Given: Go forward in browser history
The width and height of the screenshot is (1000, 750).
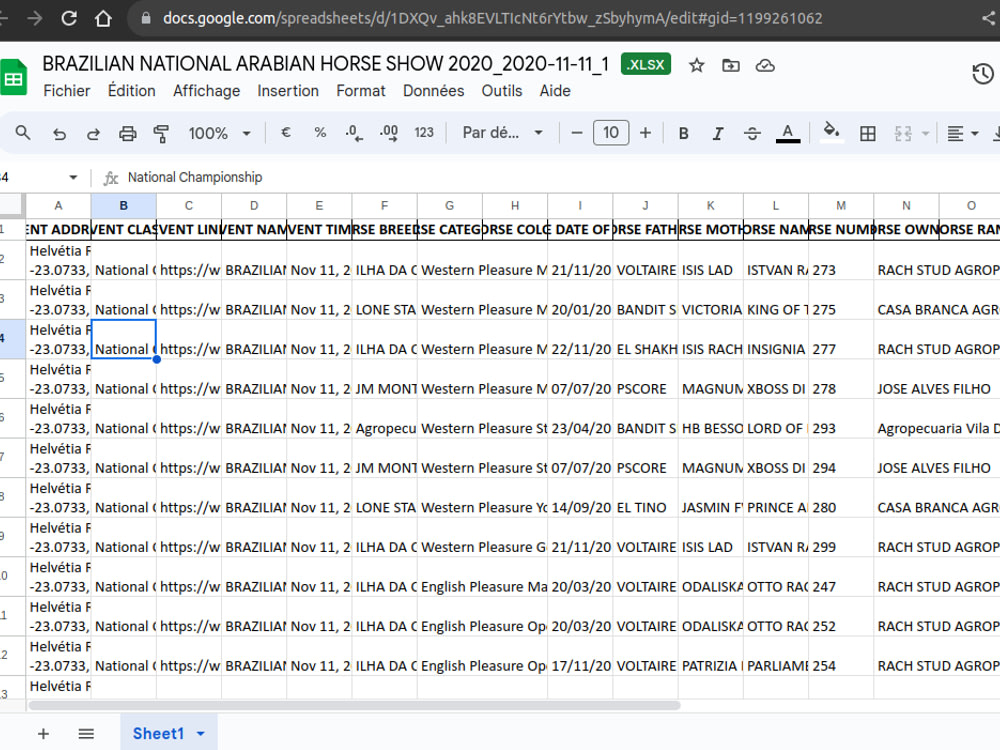Looking at the screenshot, I should pyautogui.click(x=34, y=18).
